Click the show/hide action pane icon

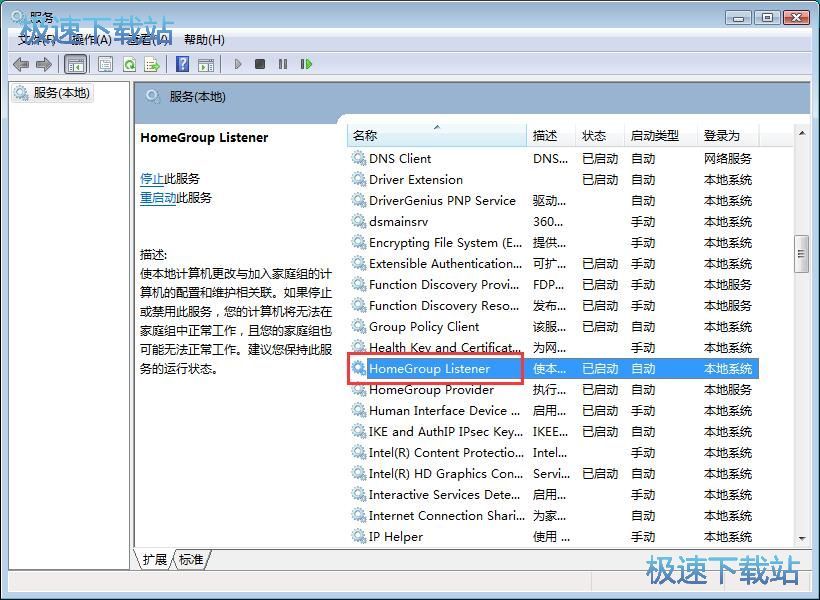(x=206, y=64)
